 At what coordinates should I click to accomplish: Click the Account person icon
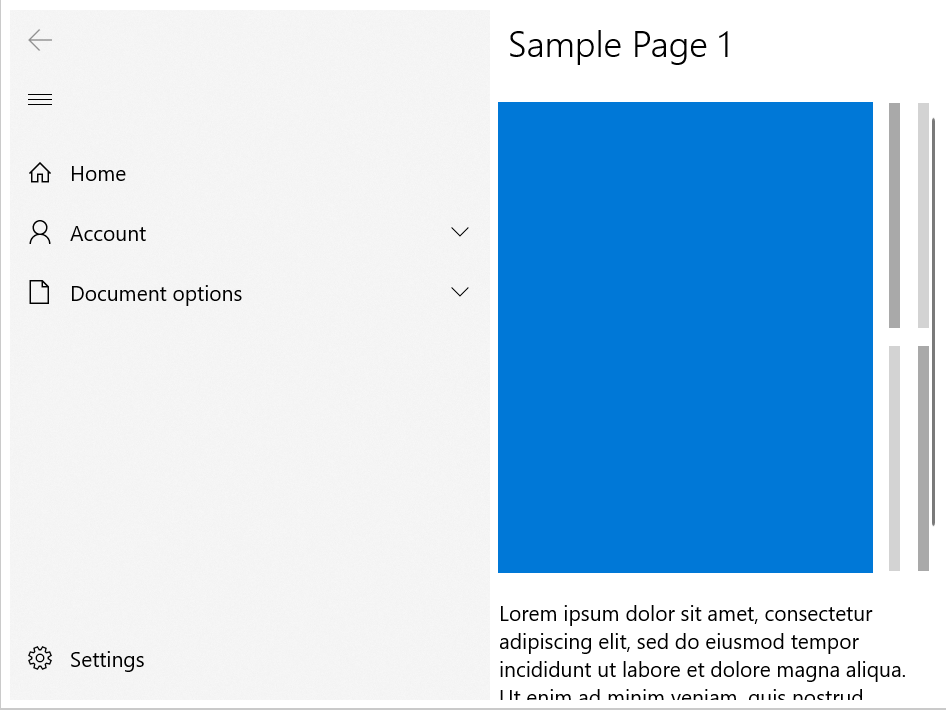tap(40, 233)
